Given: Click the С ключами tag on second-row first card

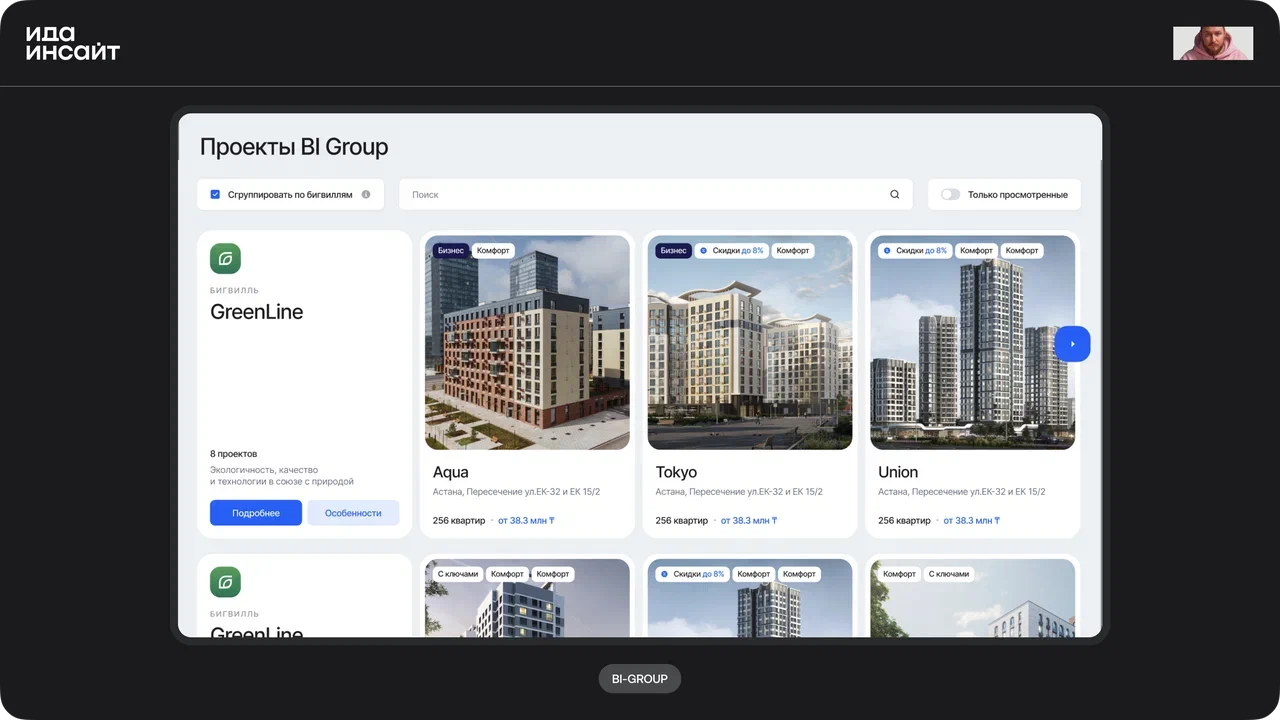Looking at the screenshot, I should (x=458, y=574).
